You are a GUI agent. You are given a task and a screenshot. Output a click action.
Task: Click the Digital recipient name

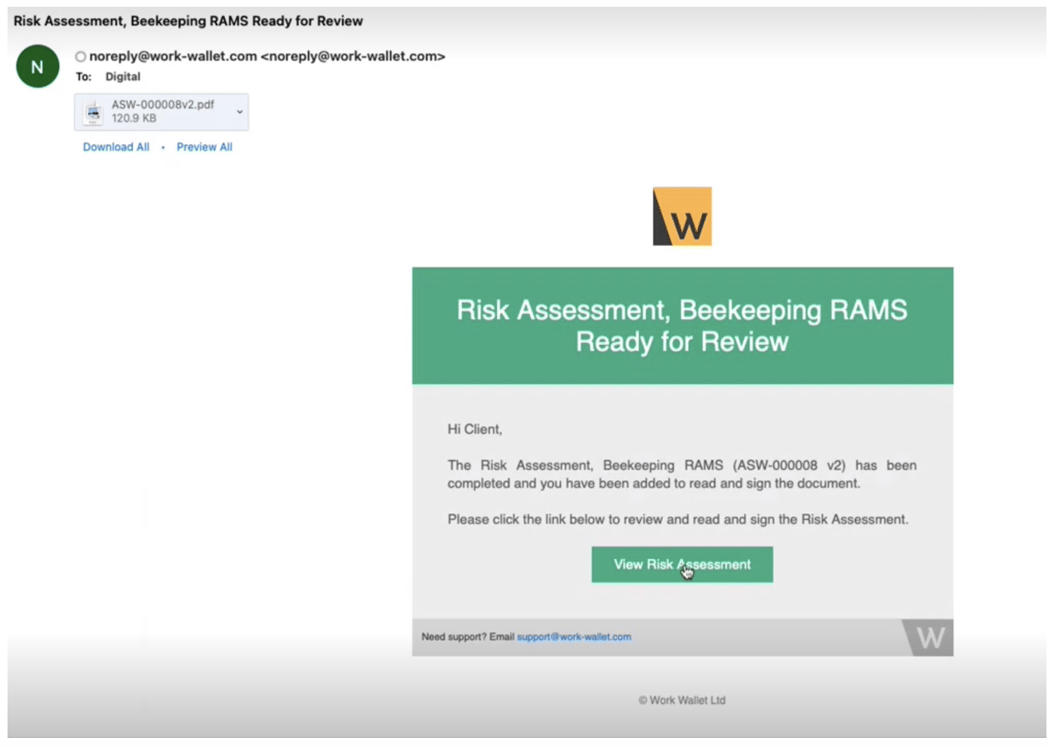(122, 76)
